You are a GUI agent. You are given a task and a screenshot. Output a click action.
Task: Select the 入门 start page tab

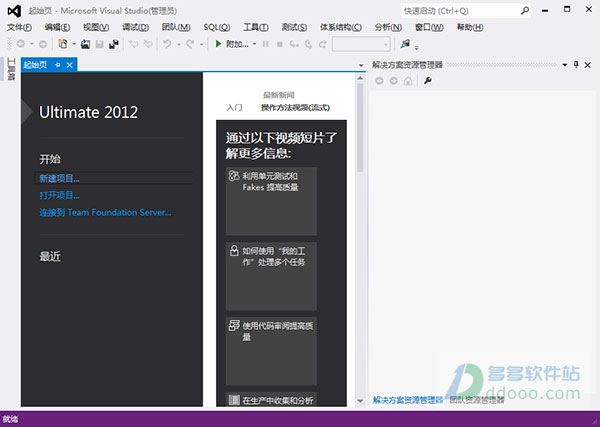(234, 108)
